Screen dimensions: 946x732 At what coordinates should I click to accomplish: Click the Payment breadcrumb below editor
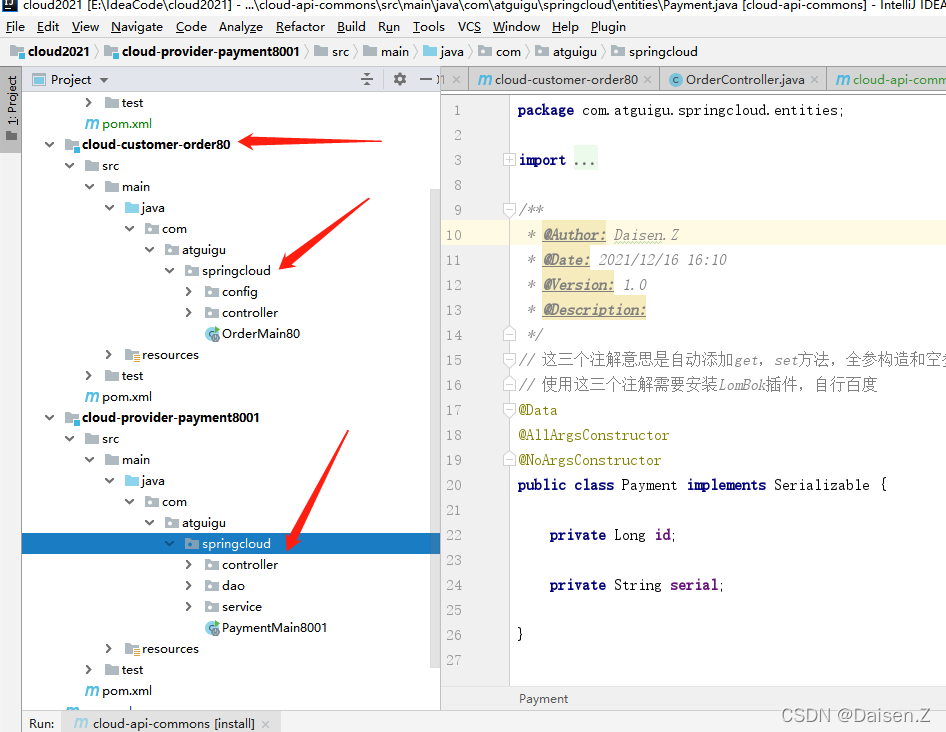543,699
